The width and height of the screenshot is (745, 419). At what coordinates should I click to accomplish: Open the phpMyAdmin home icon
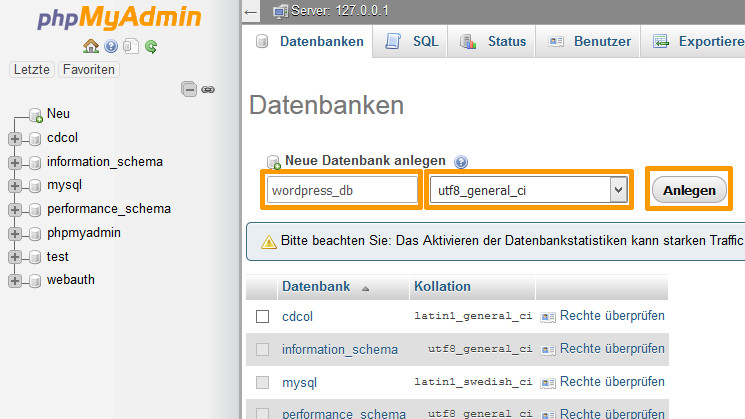[x=91, y=46]
